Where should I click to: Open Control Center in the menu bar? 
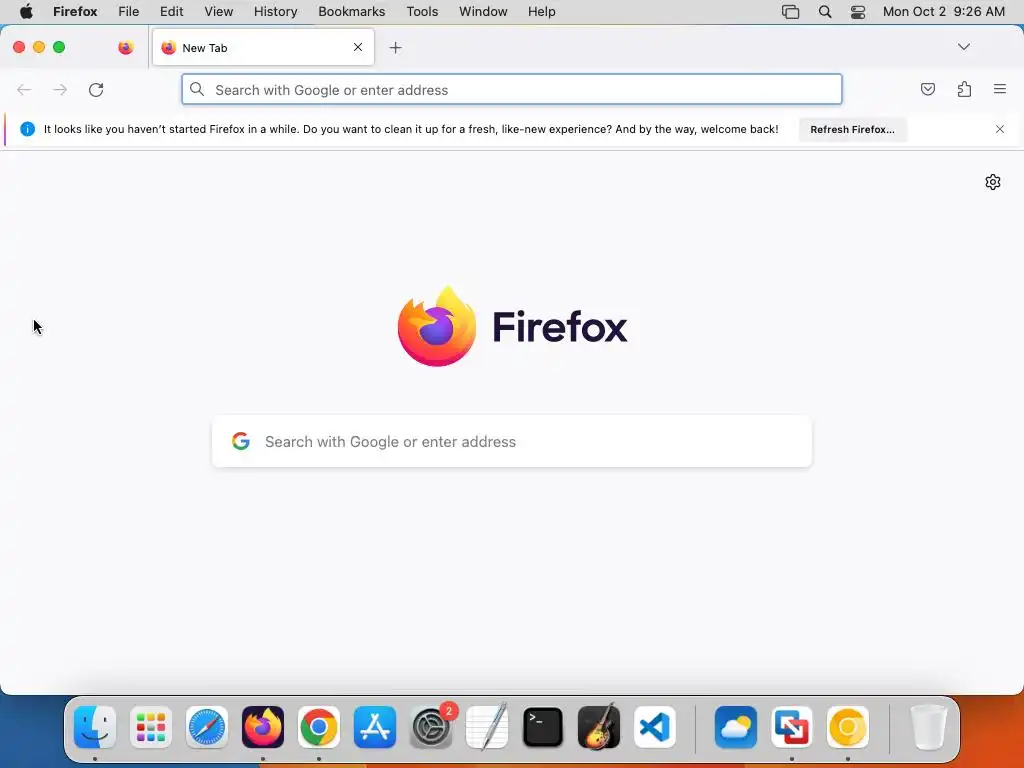pos(858,12)
